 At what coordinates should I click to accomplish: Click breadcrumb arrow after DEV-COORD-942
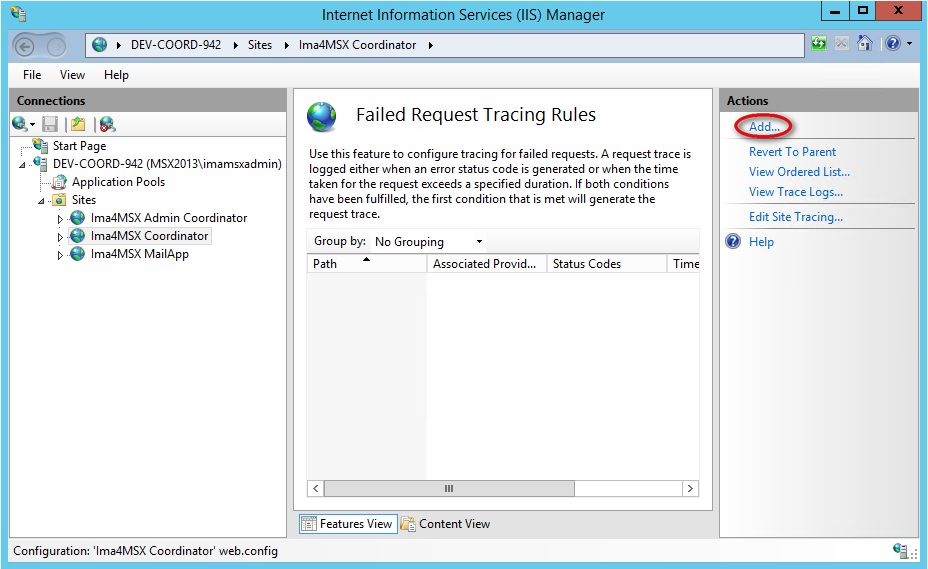(236, 45)
